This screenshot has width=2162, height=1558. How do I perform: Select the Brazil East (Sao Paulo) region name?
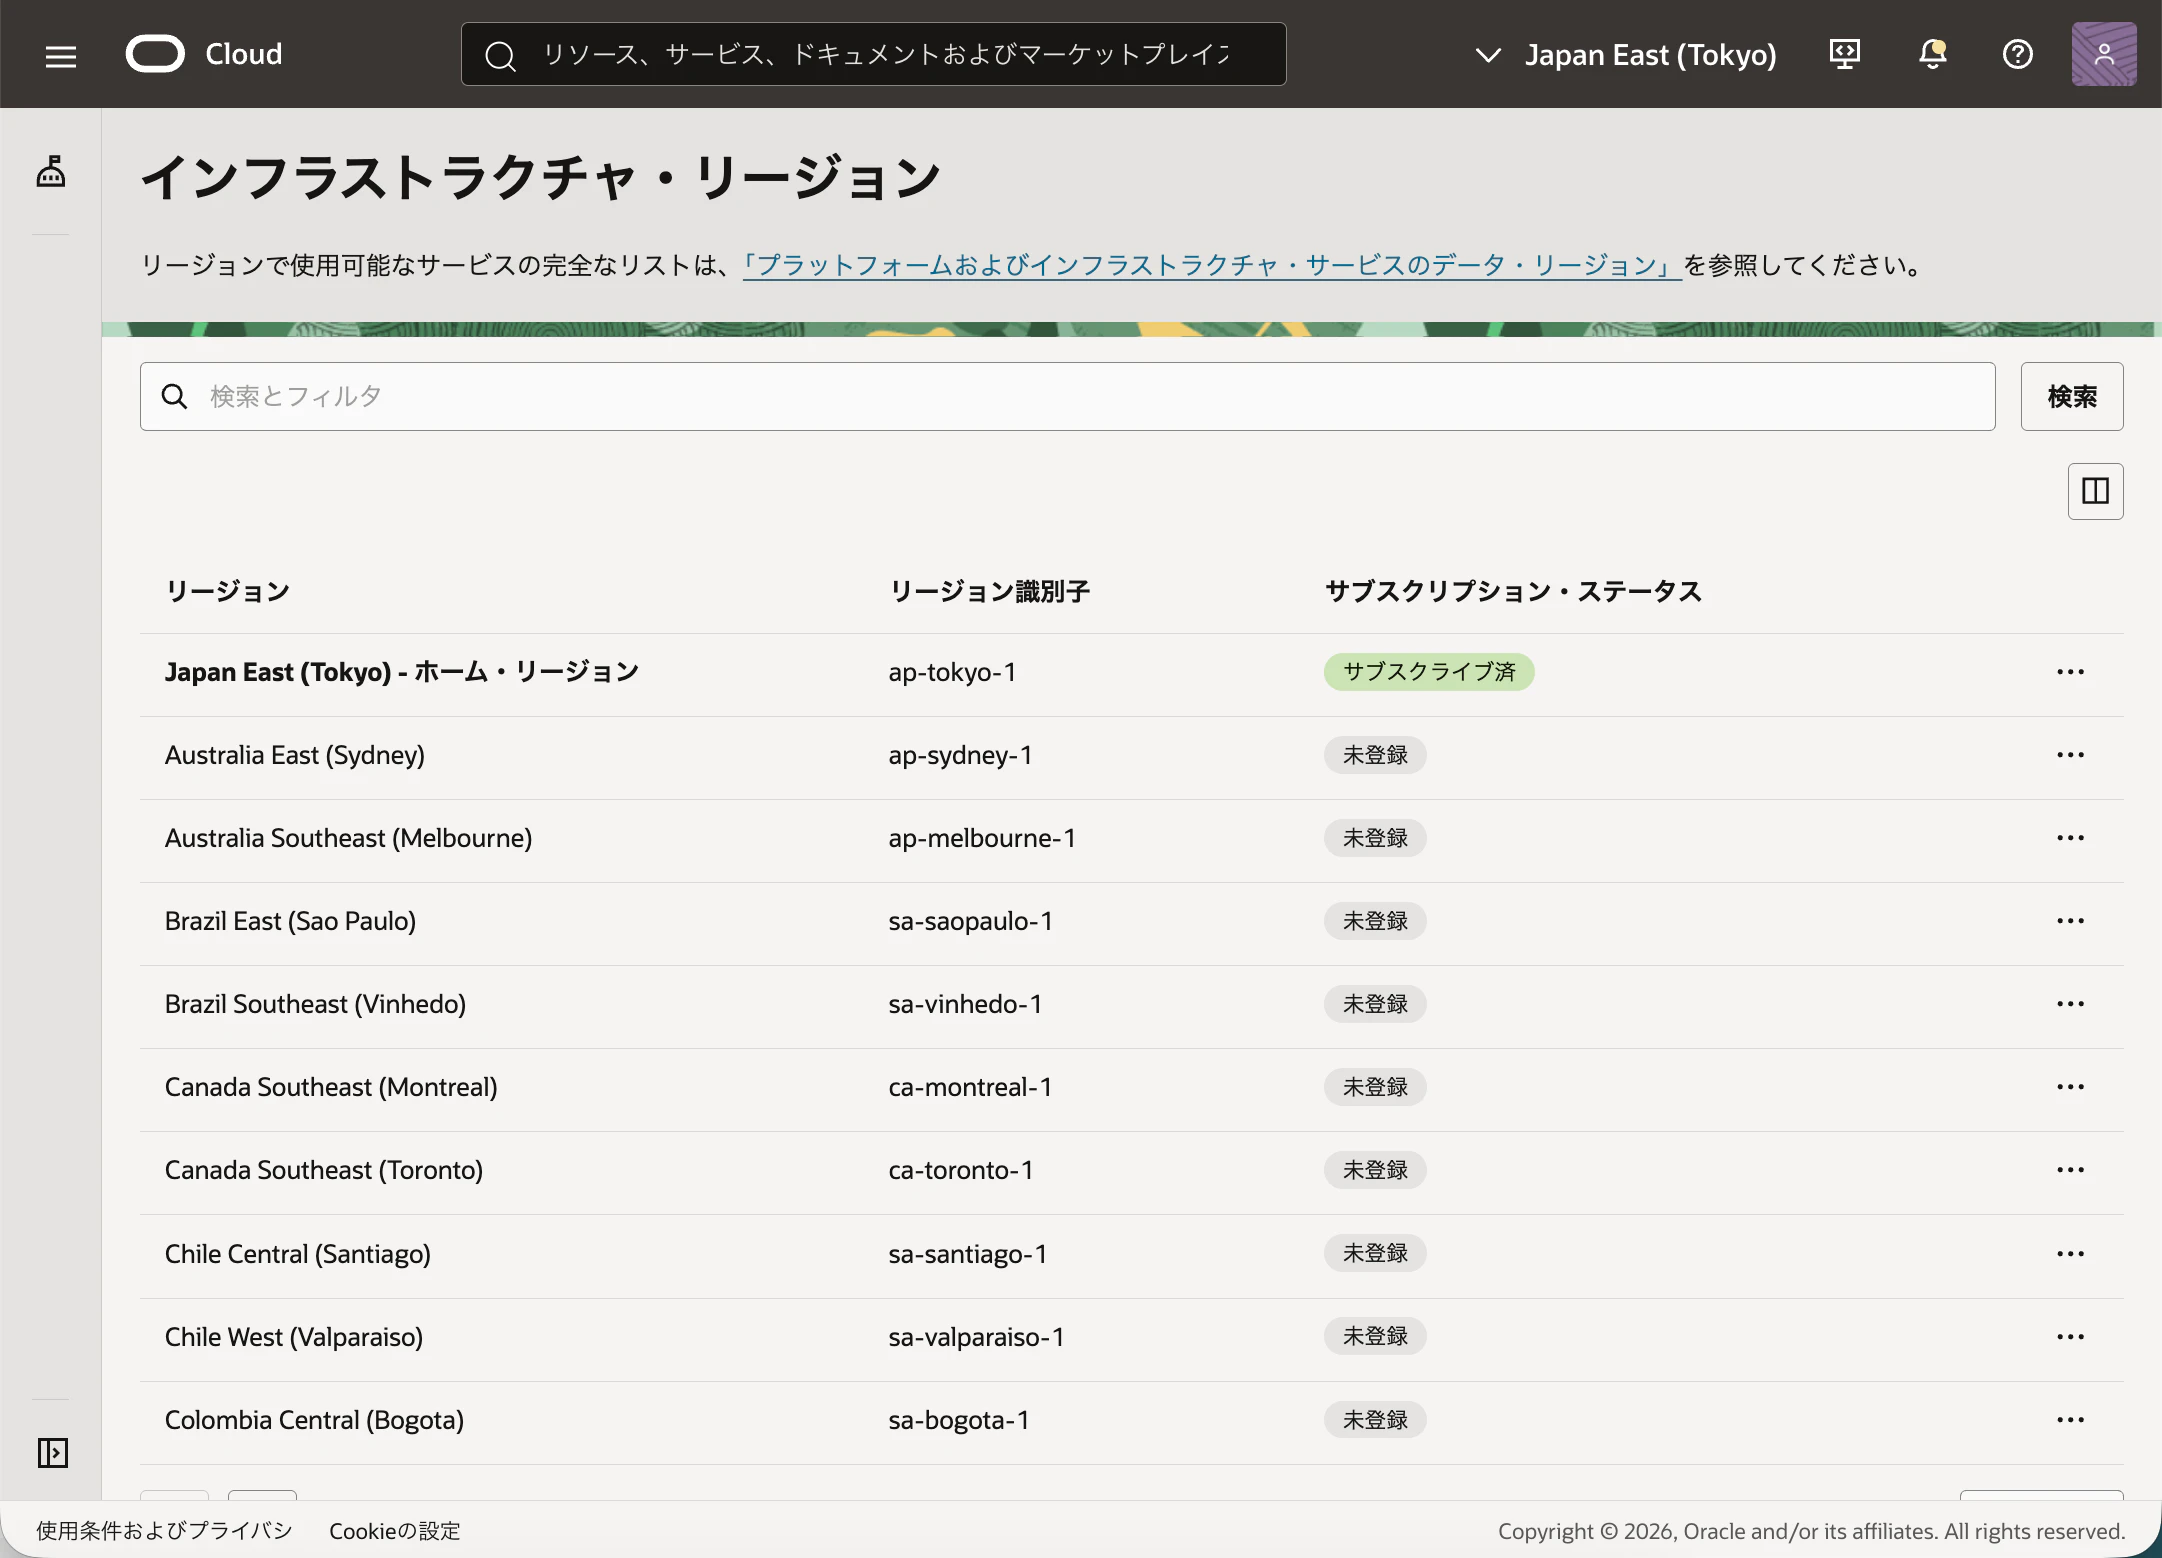(x=291, y=921)
